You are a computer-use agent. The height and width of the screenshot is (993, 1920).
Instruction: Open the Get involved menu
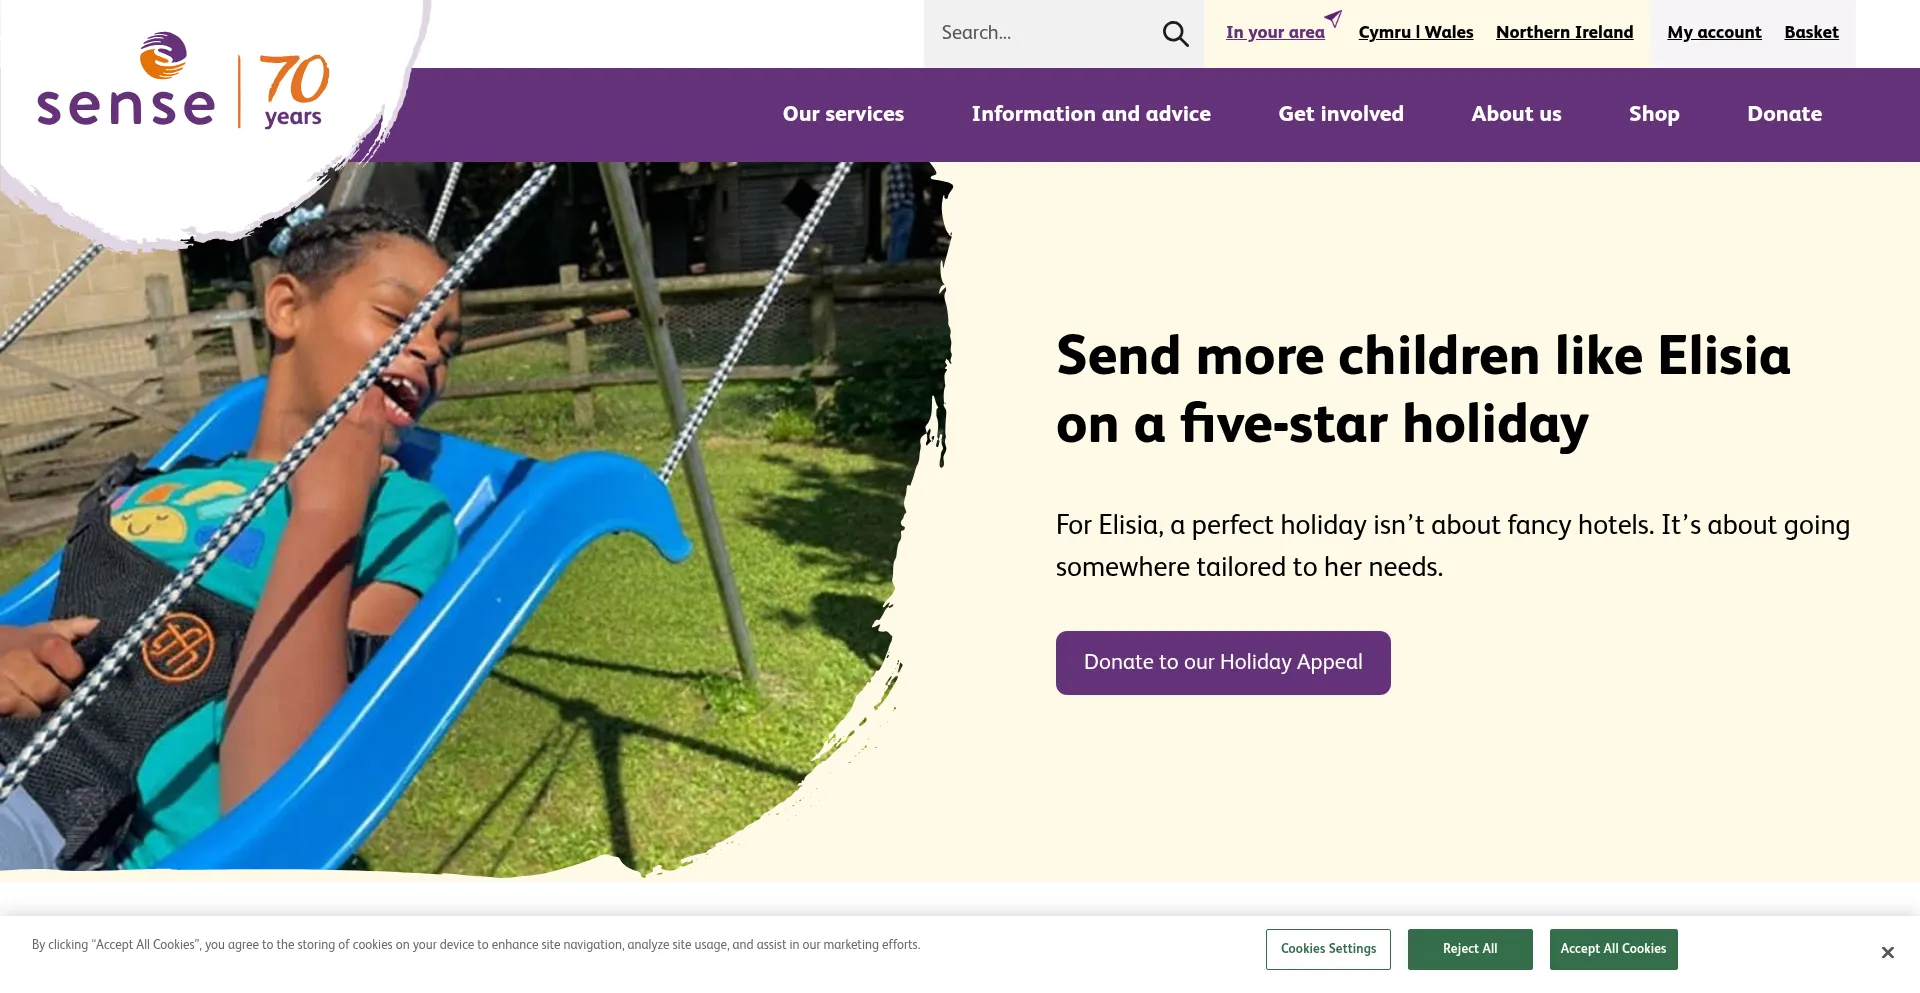point(1341,114)
